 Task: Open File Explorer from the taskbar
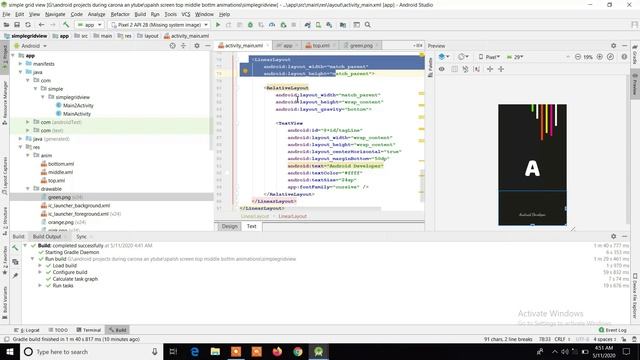click(x=215, y=351)
